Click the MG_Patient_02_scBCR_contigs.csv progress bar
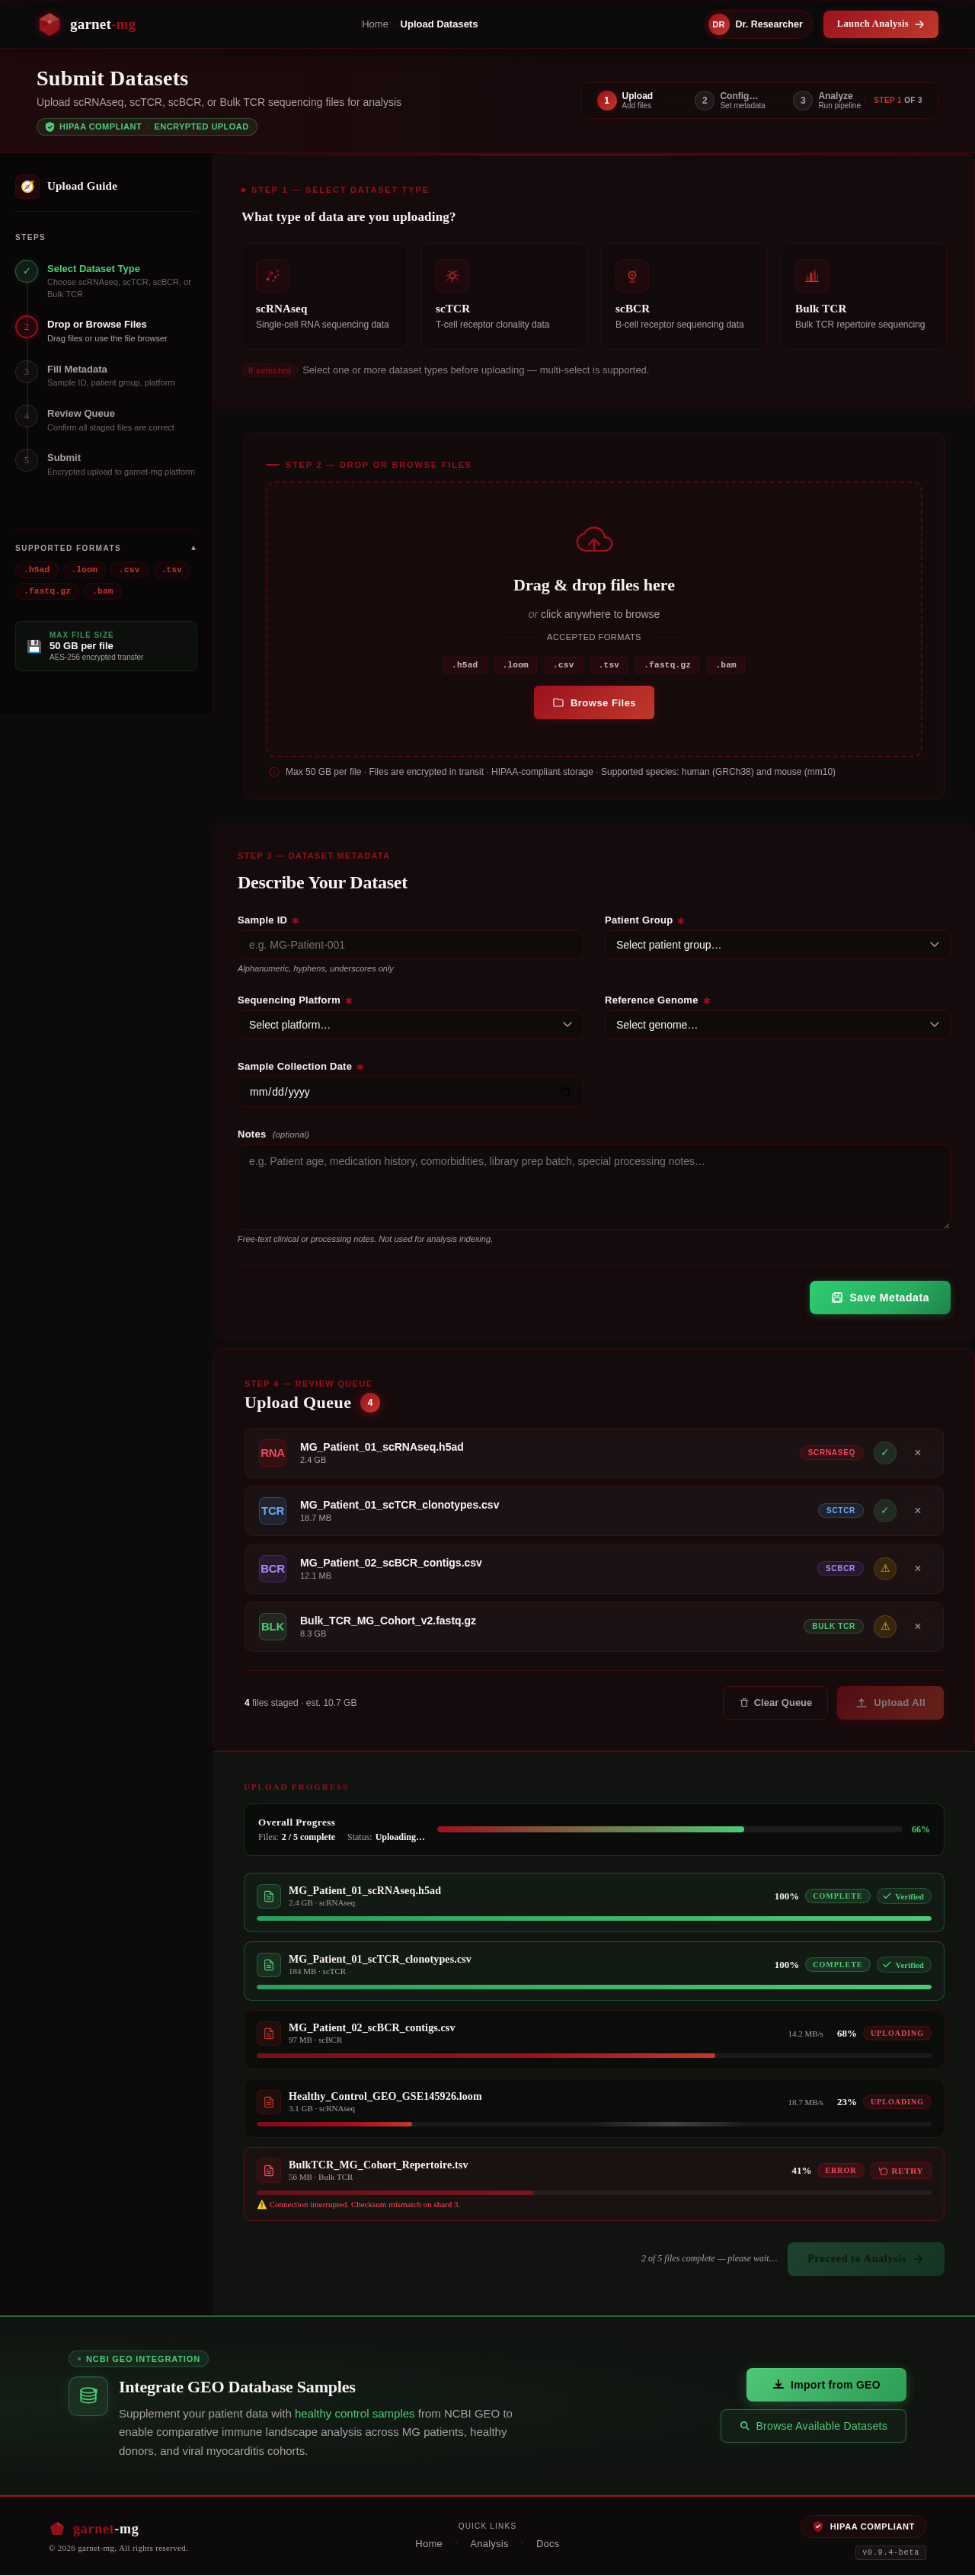 594,2055
